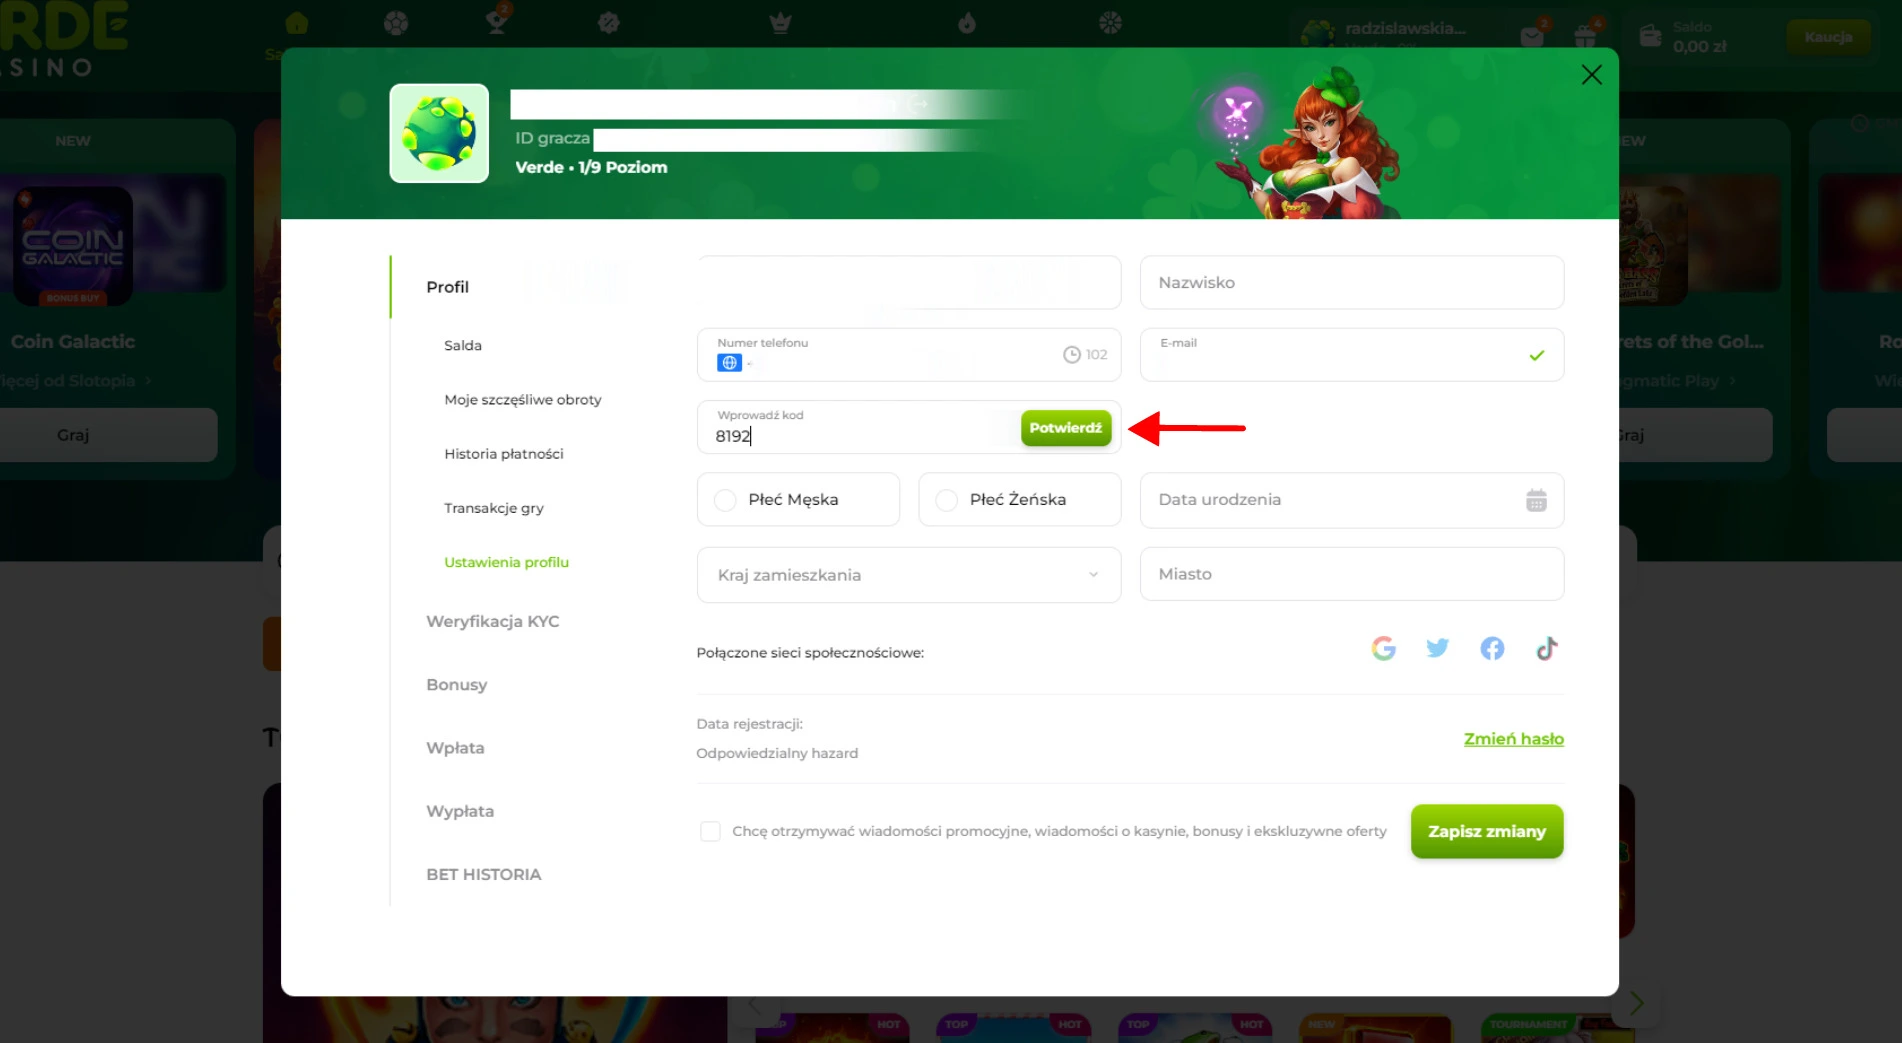This screenshot has width=1902, height=1043.
Task: Click the Odpowiedzialny hazard text
Action: click(776, 753)
